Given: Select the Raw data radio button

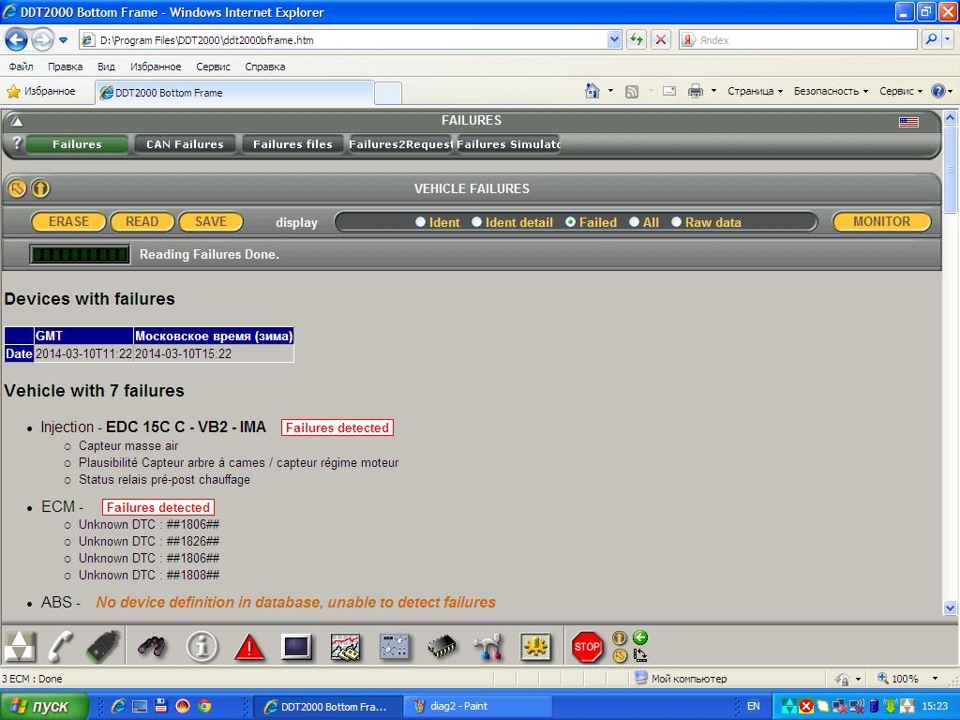Looking at the screenshot, I should [x=676, y=222].
